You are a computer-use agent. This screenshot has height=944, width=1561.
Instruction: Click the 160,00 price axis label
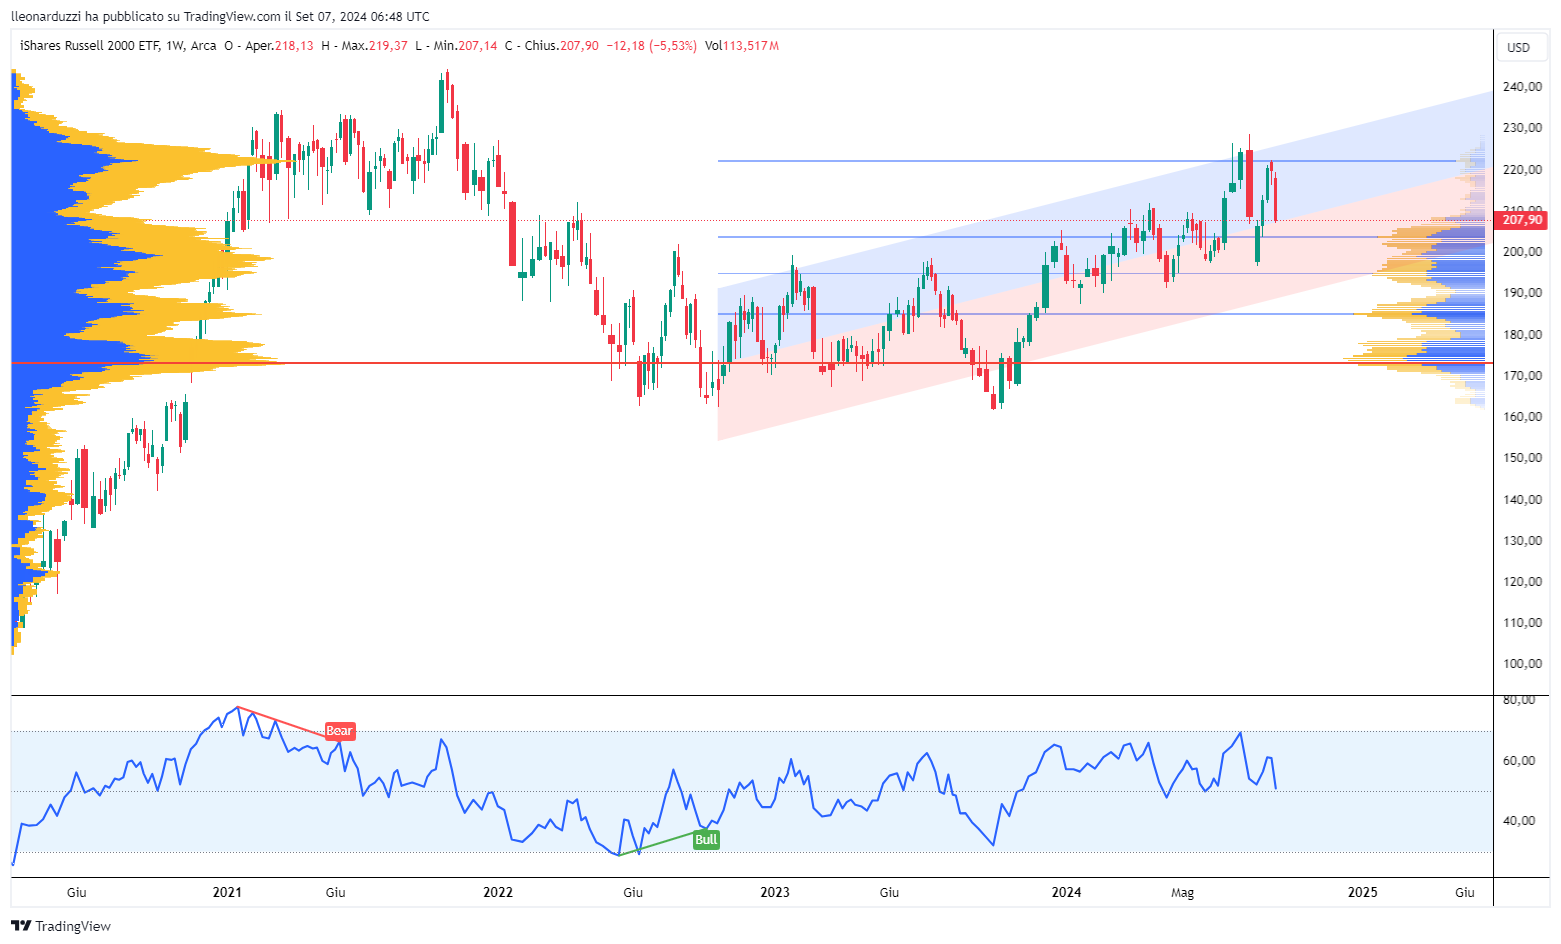point(1521,417)
